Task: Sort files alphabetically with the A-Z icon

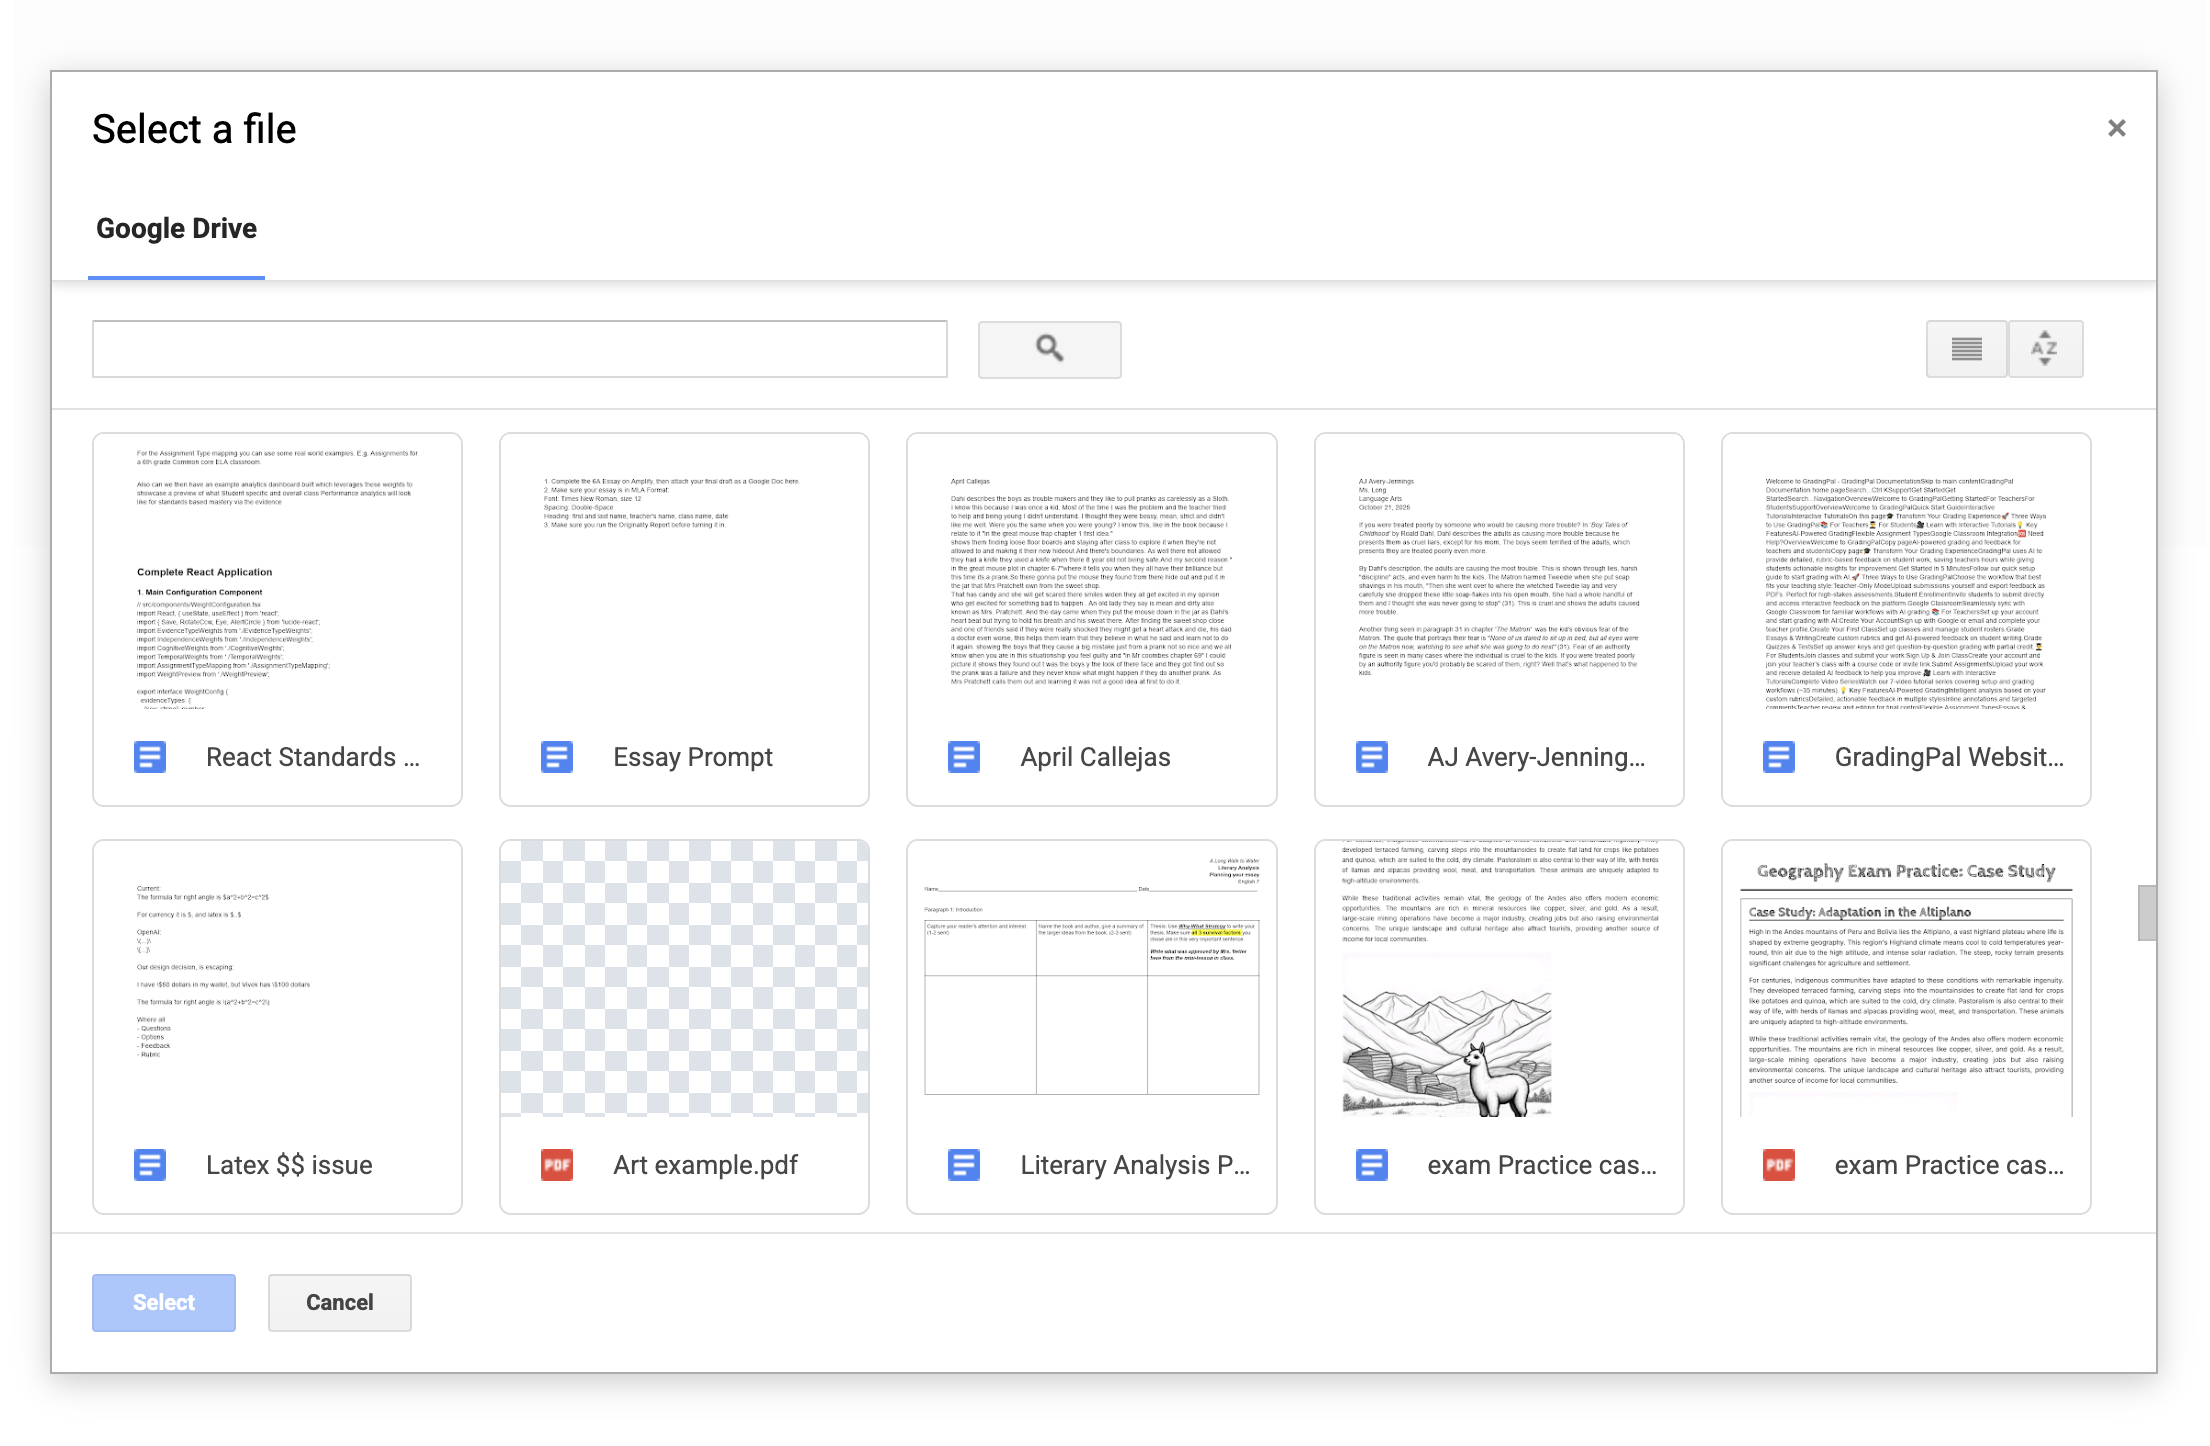Action: point(2045,349)
